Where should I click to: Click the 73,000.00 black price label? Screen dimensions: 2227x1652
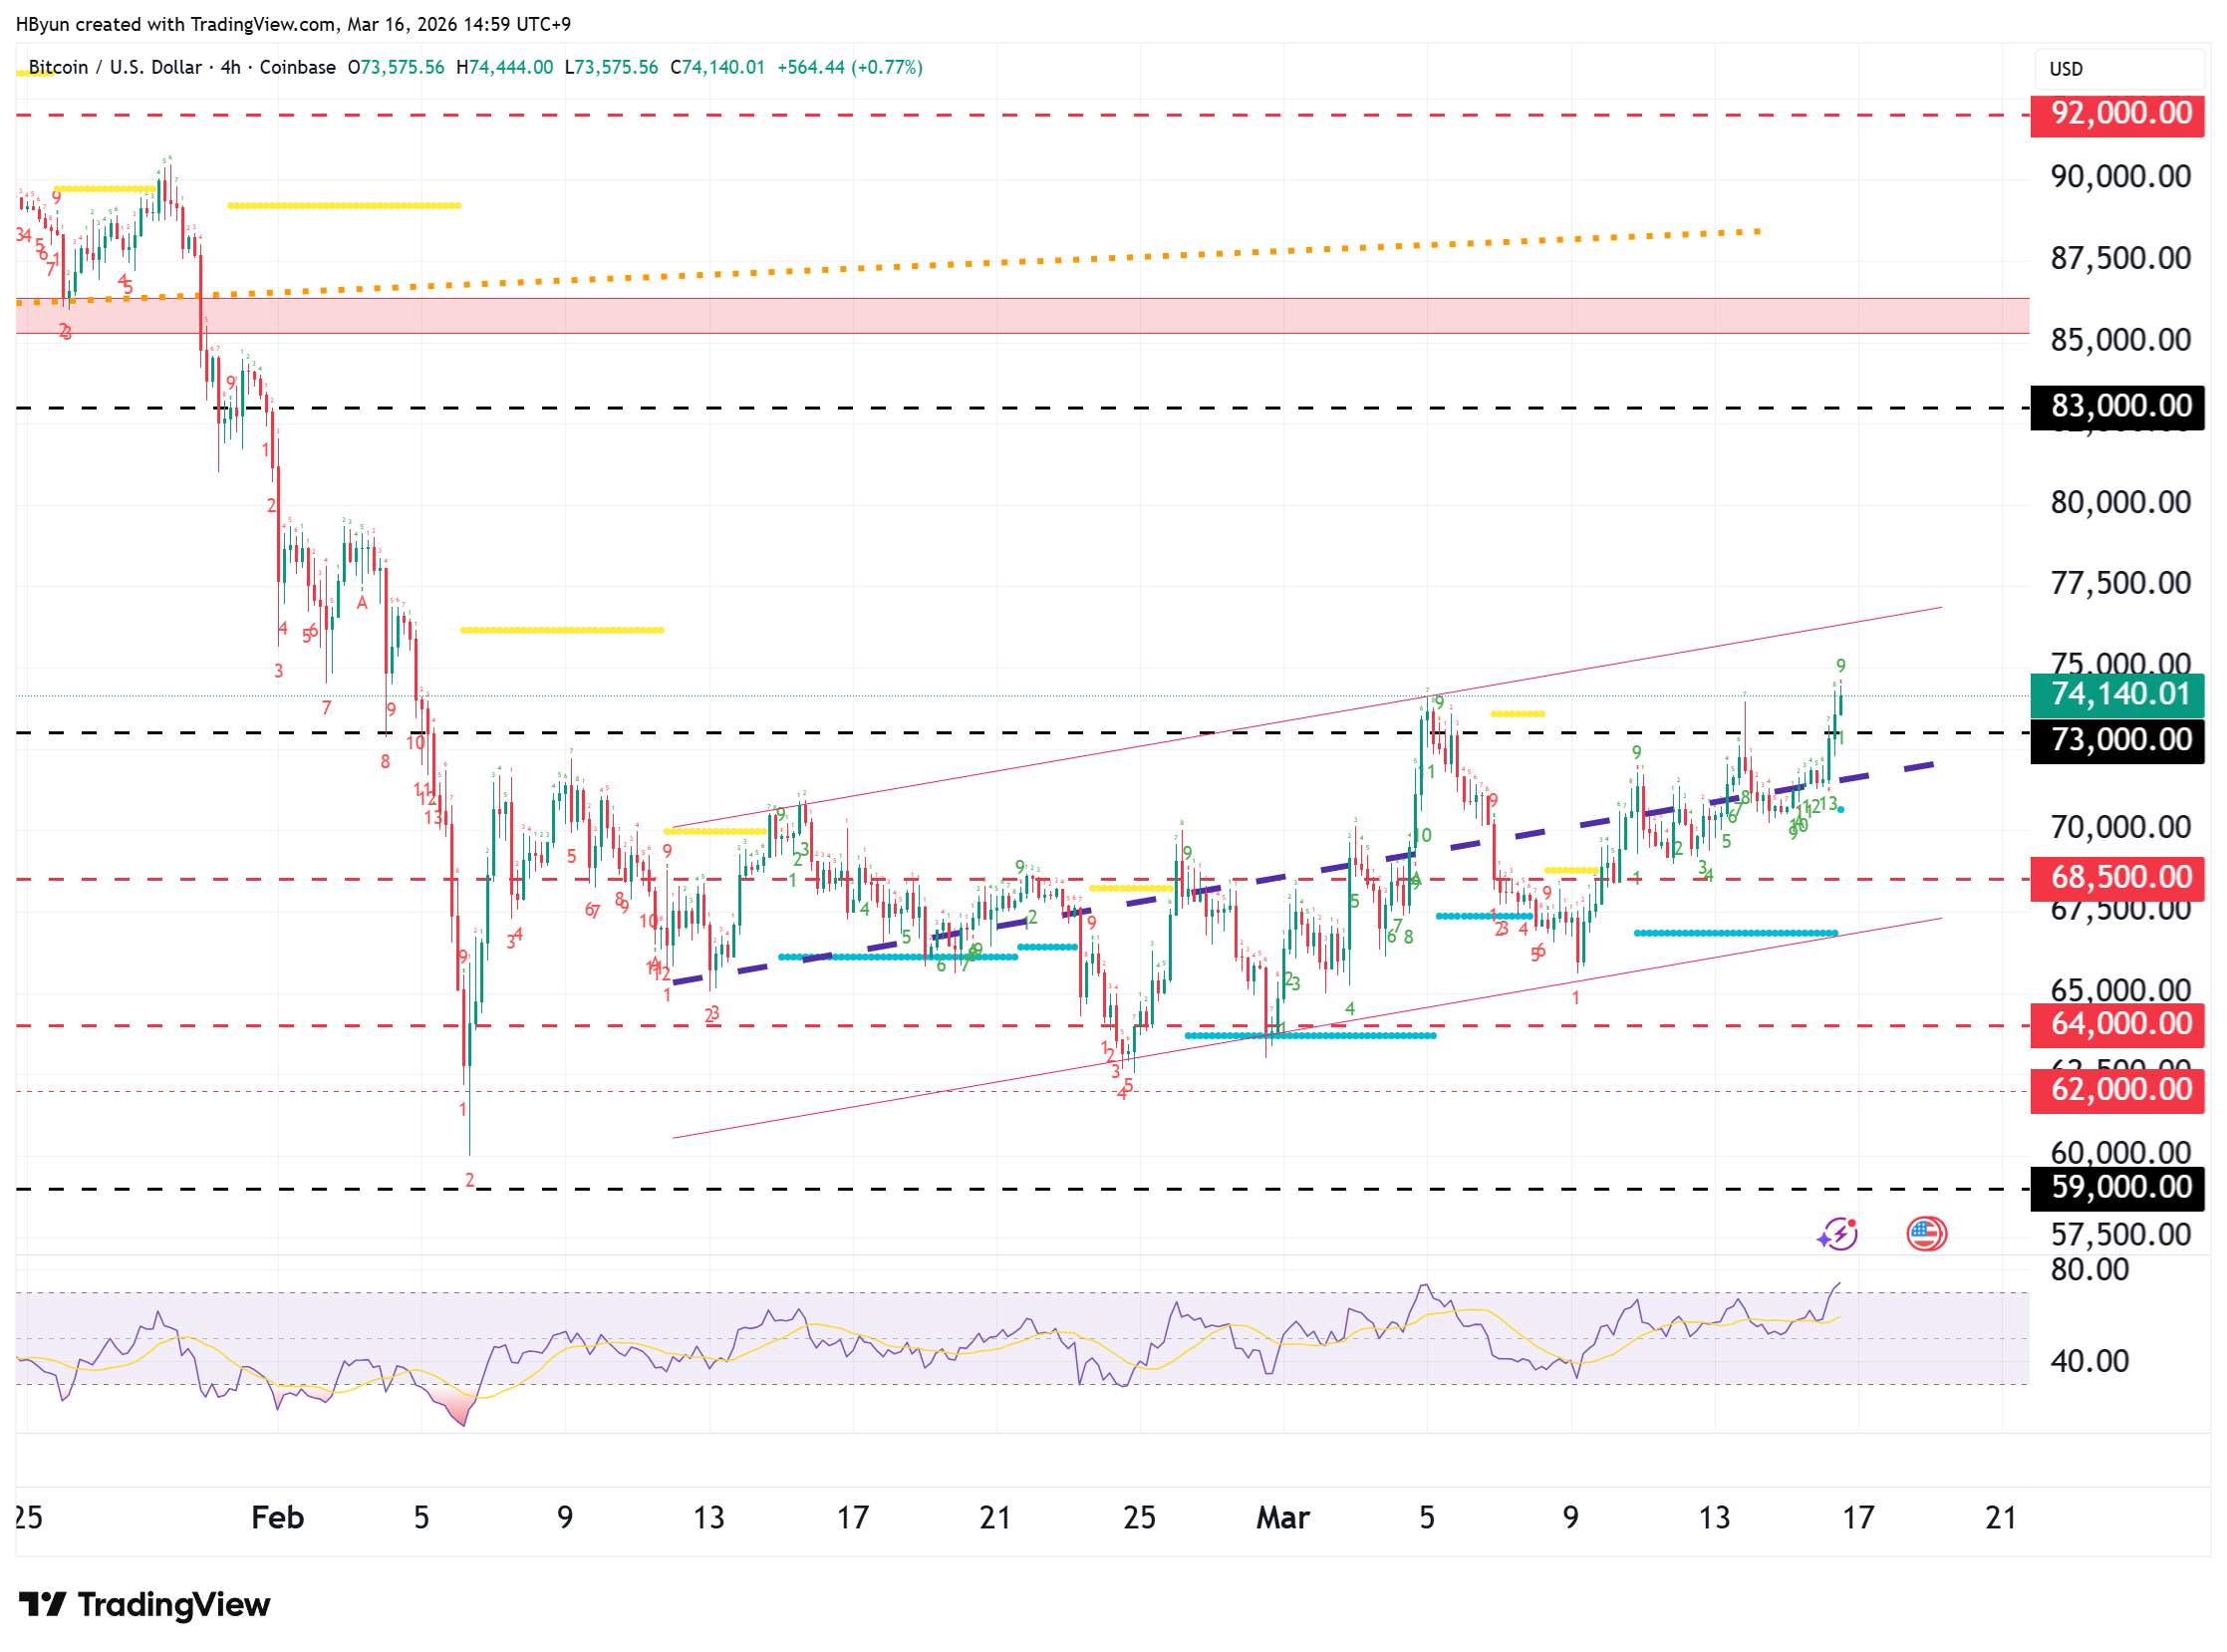(2118, 740)
